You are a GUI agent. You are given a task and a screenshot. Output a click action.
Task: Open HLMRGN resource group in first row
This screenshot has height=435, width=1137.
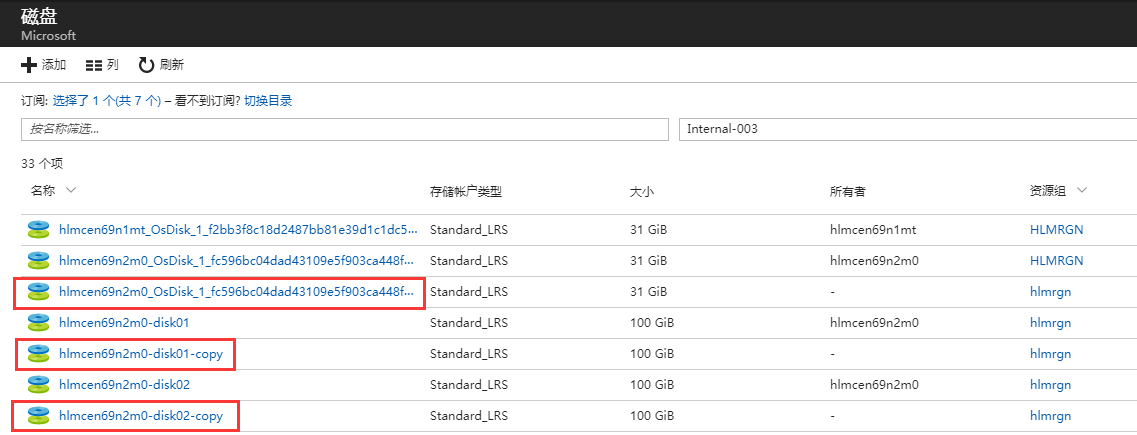1056,230
